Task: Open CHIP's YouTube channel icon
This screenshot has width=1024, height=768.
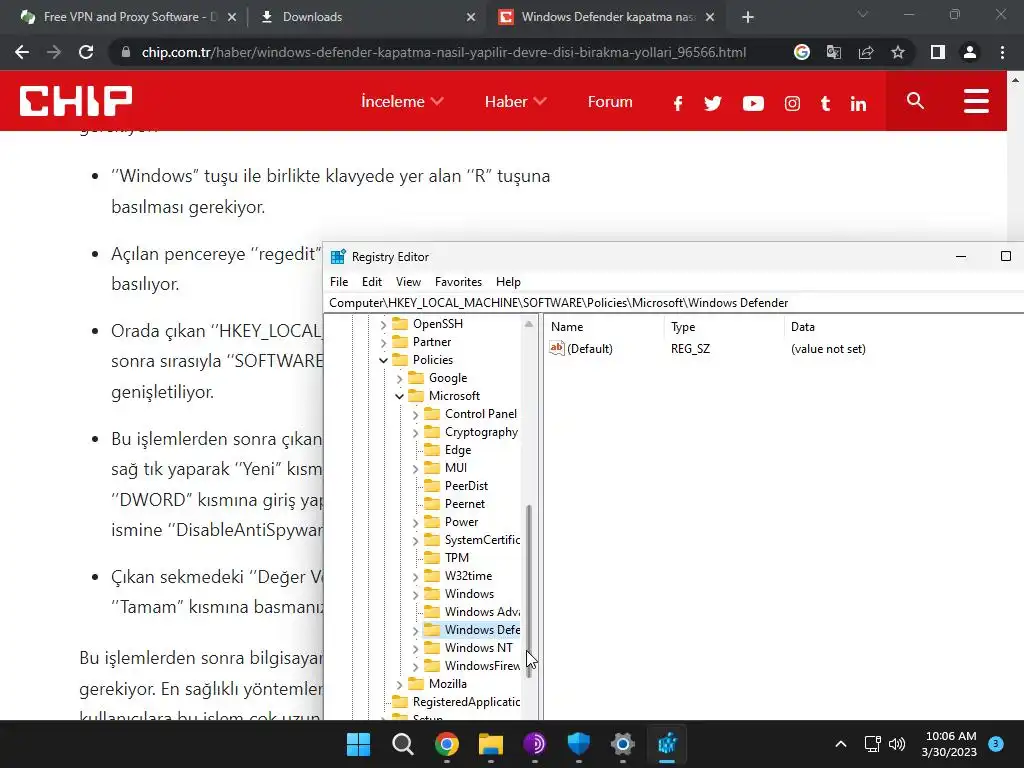Action: click(753, 103)
